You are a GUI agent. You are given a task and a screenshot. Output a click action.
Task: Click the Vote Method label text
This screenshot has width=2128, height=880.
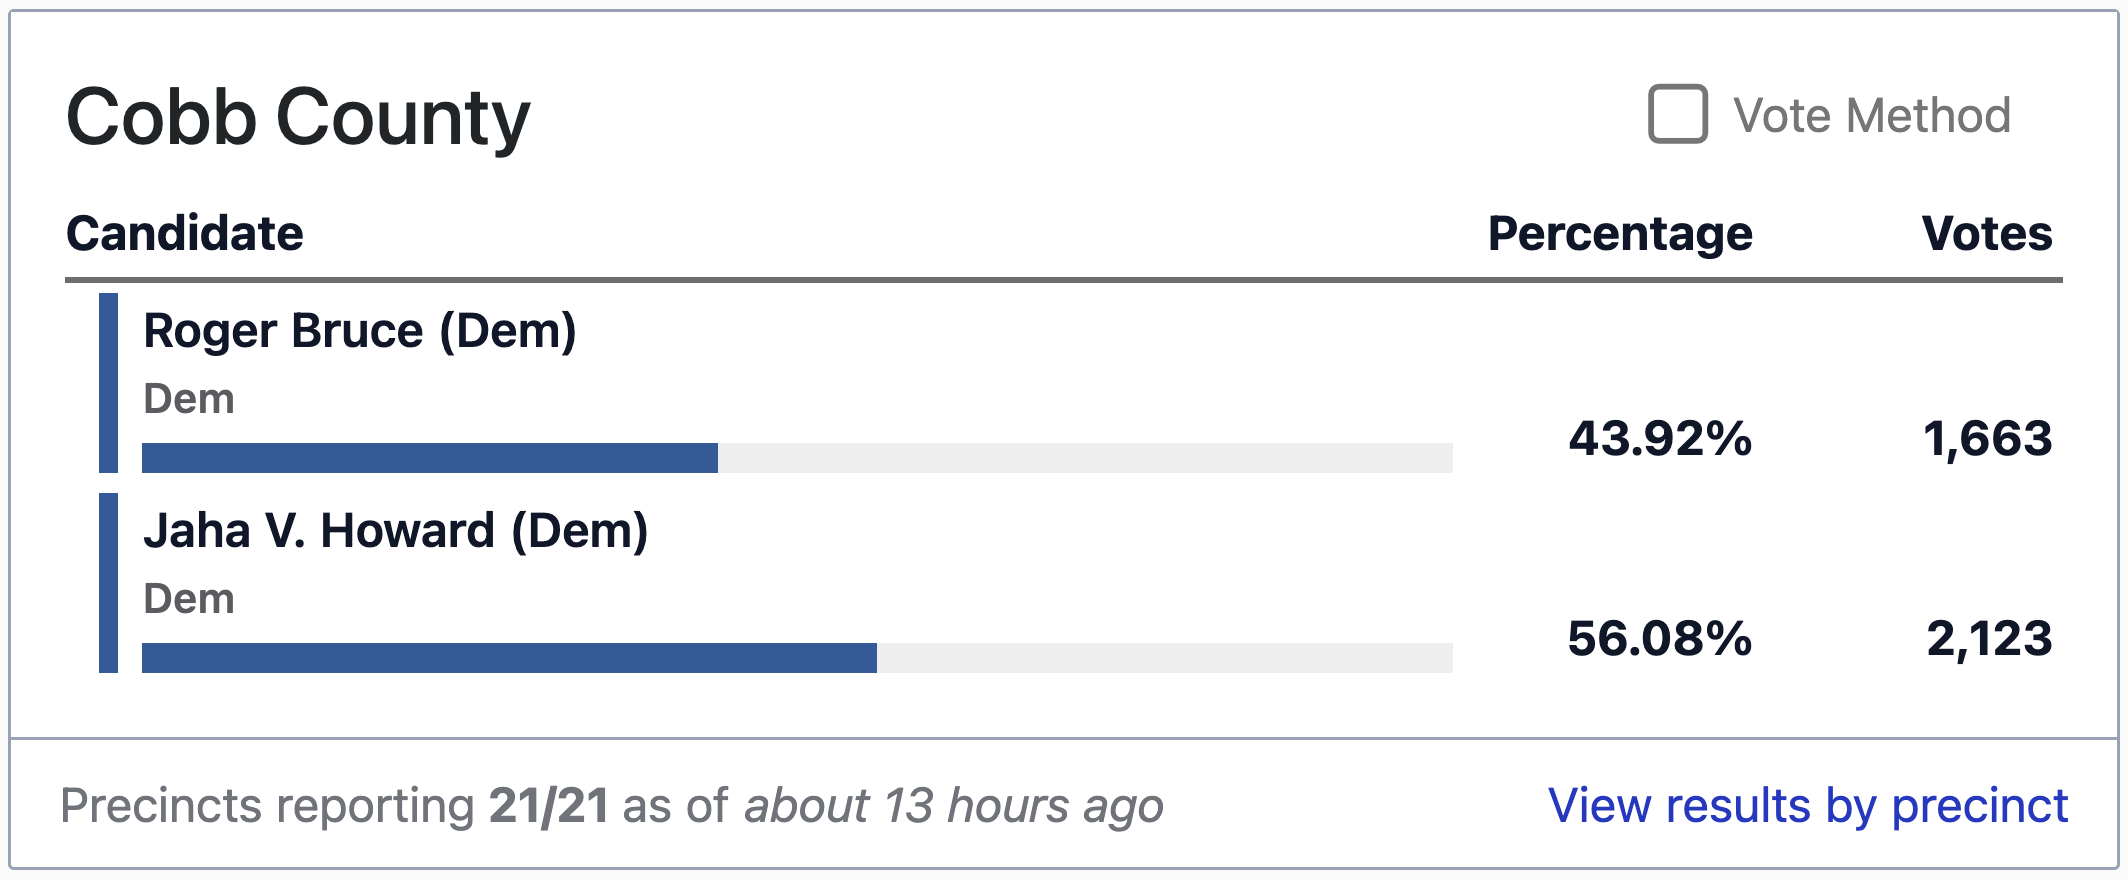[x=1872, y=115]
